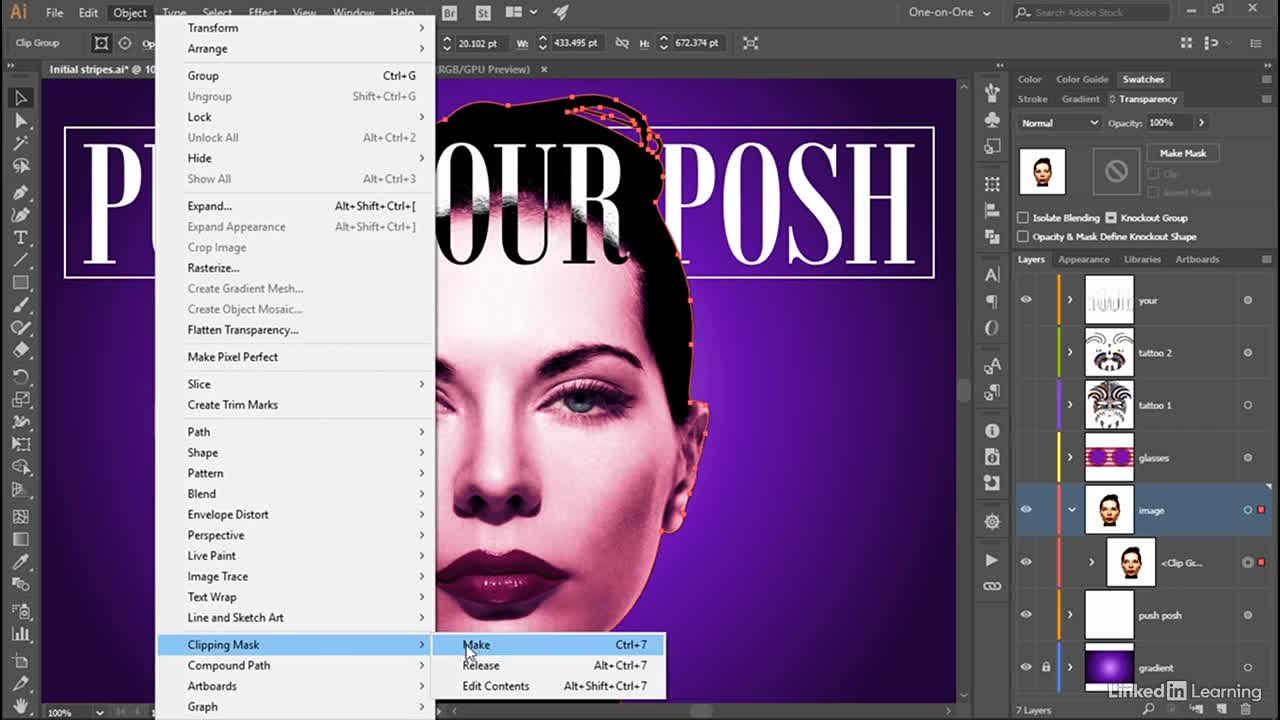The width and height of the screenshot is (1280, 720).
Task: Open the File menu
Action: click(55, 13)
